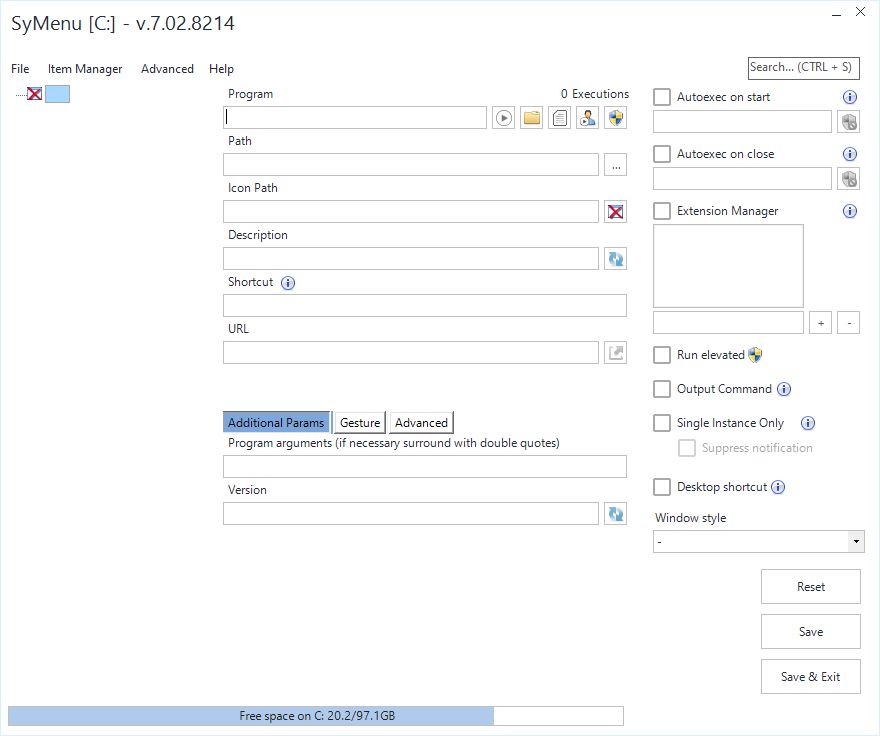
Task: Click the Reset button
Action: tap(810, 587)
